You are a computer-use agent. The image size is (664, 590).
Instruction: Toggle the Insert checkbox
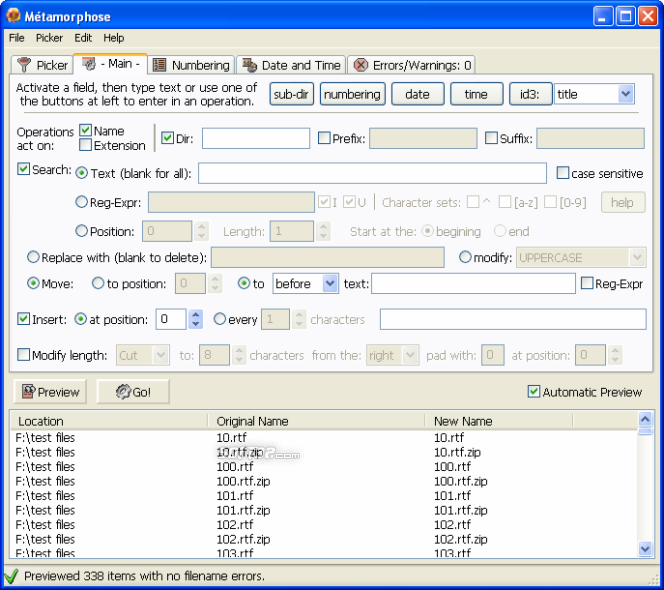click(x=24, y=319)
